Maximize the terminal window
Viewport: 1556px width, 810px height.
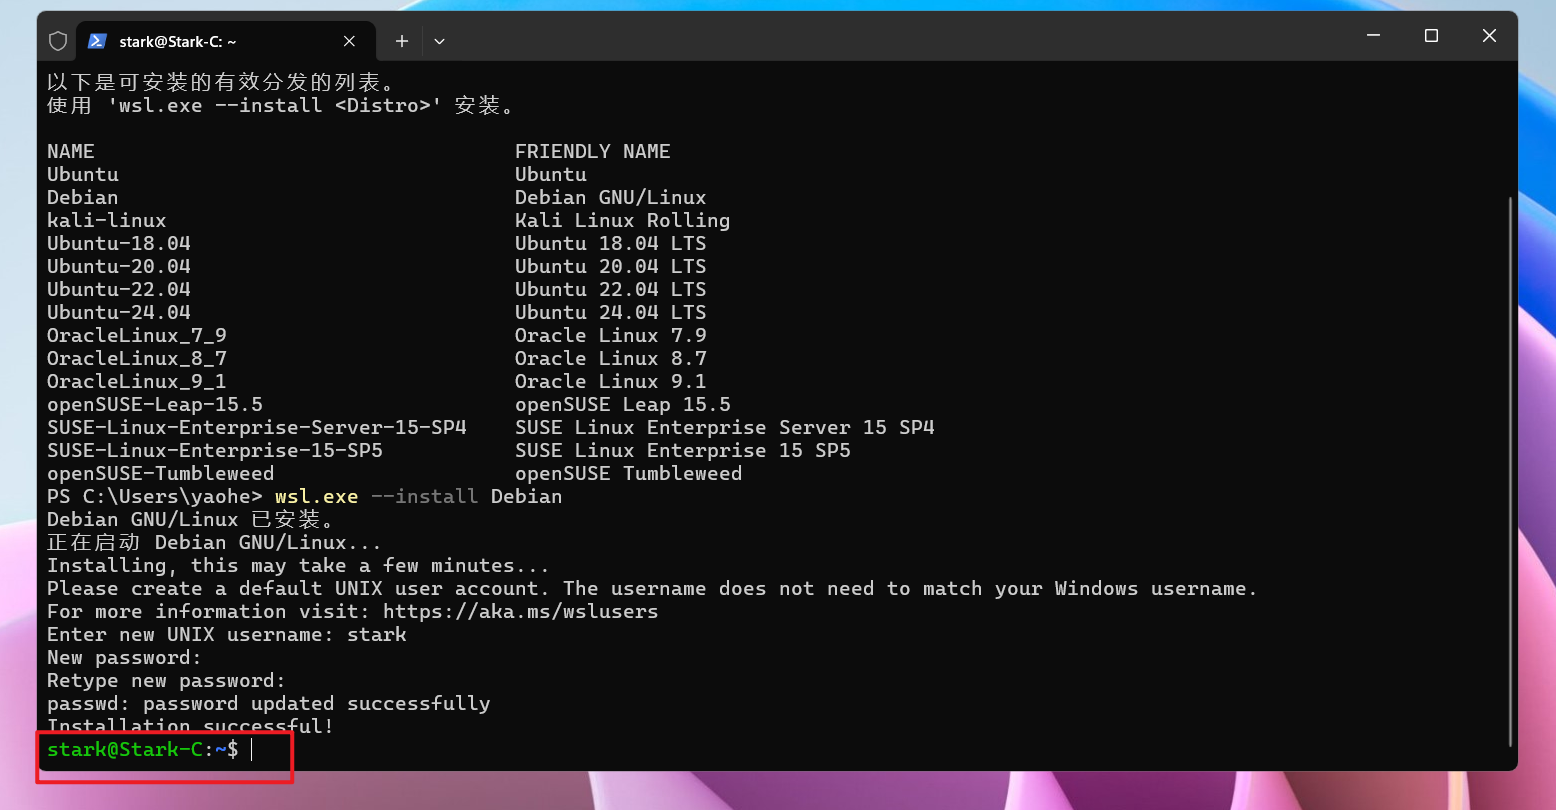(x=1431, y=36)
